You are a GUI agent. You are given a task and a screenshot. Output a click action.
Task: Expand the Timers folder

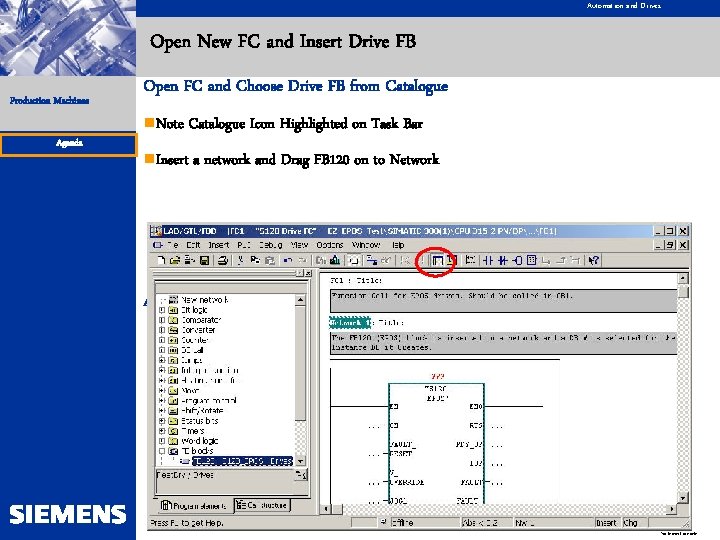point(162,431)
